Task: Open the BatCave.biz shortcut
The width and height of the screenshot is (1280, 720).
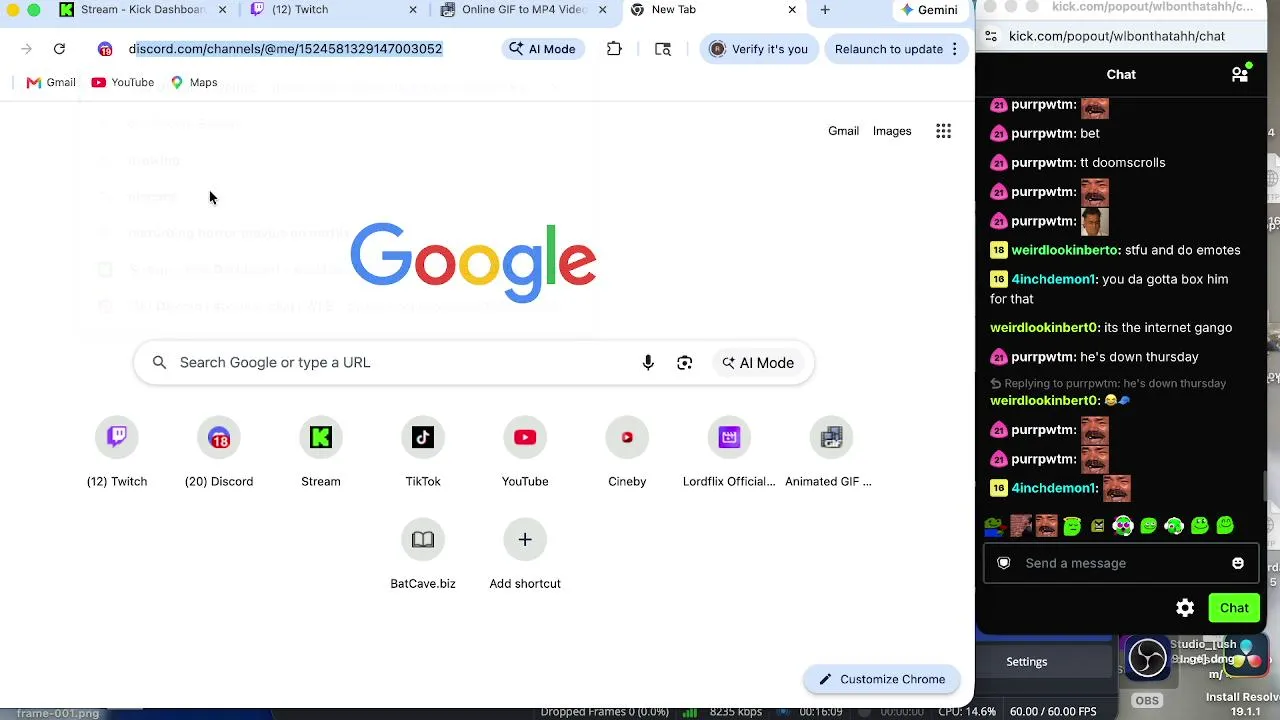Action: tap(423, 555)
